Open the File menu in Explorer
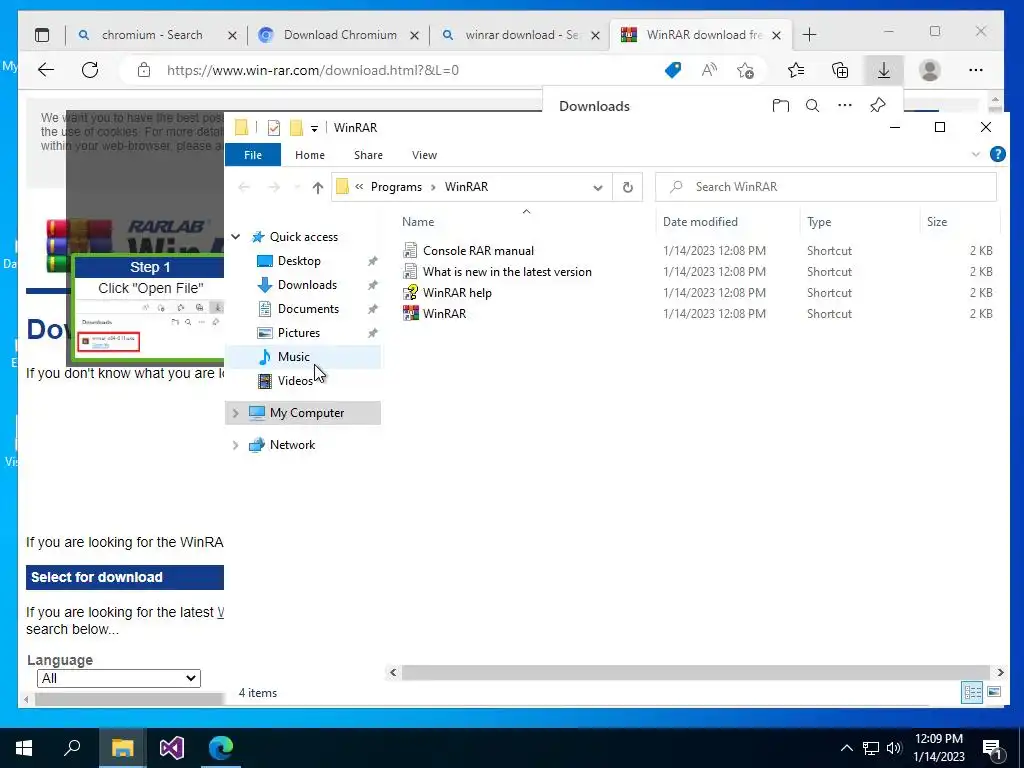Image resolution: width=1024 pixels, height=768 pixels. (x=253, y=155)
